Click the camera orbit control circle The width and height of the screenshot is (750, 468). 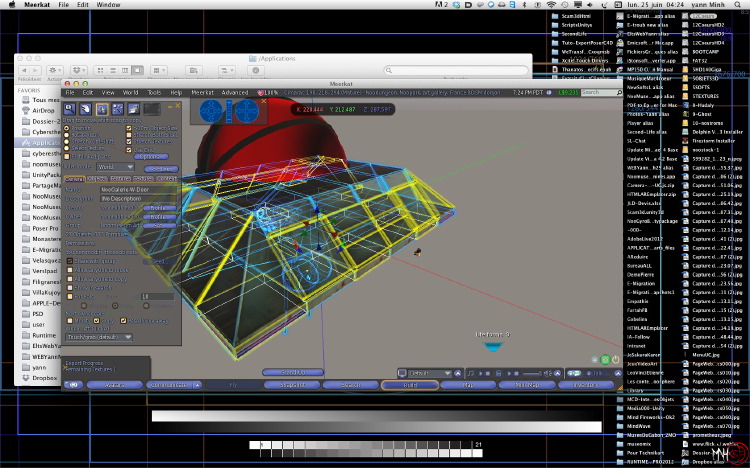click(x=211, y=111)
